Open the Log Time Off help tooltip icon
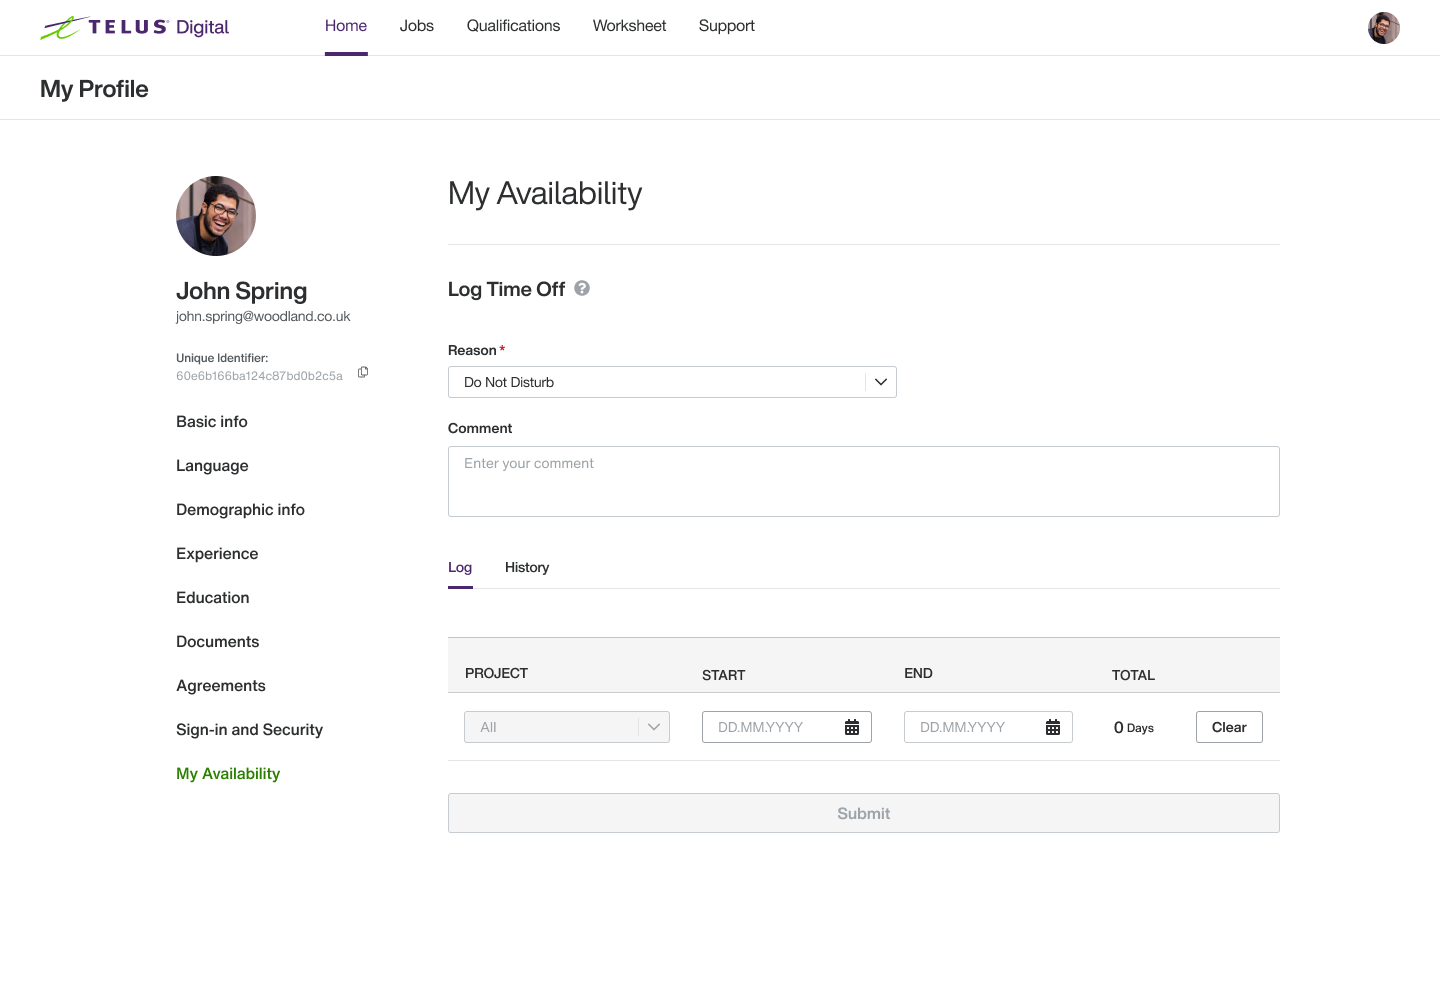Screen dimensions: 1440x982 (581, 288)
